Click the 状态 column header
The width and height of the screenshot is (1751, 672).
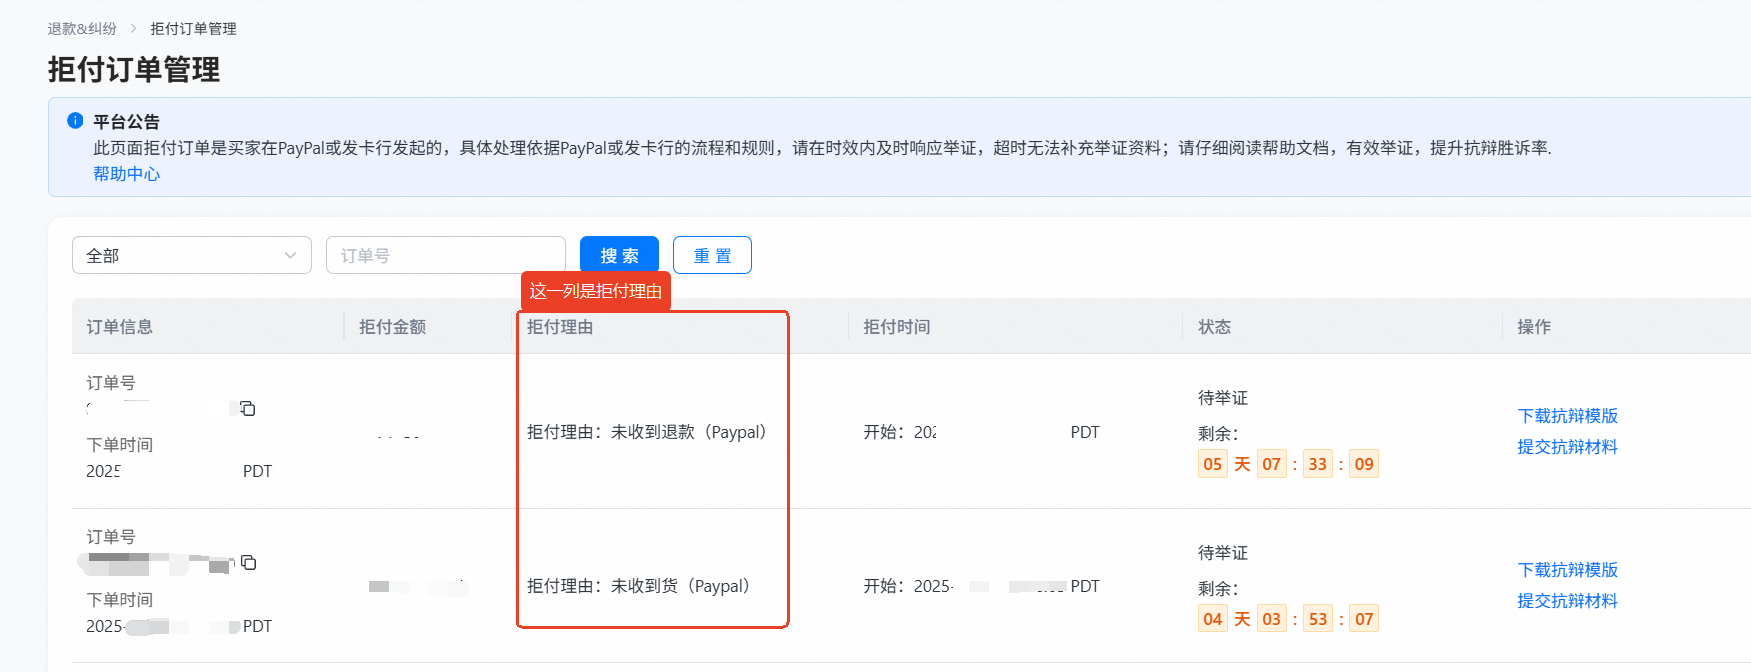[1214, 327]
